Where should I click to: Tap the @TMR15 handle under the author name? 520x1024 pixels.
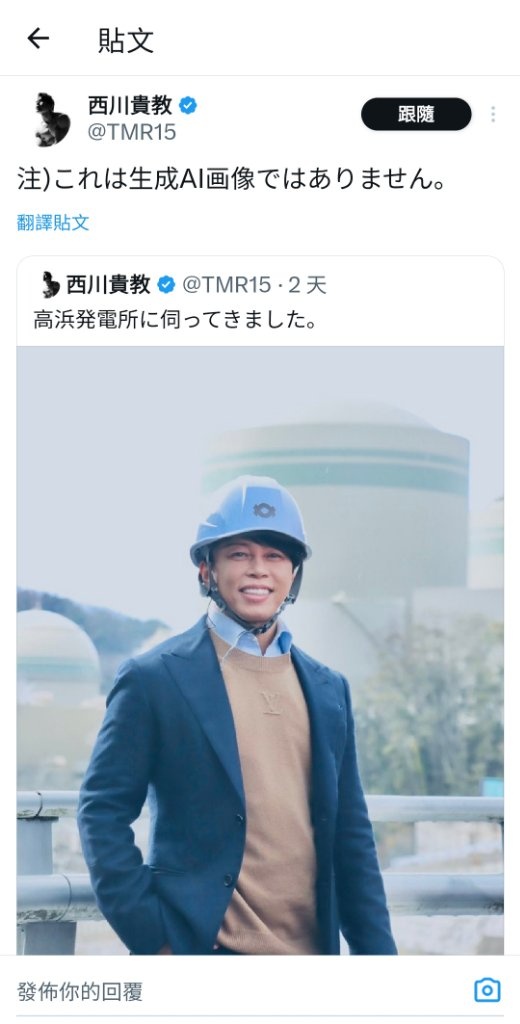(x=132, y=133)
